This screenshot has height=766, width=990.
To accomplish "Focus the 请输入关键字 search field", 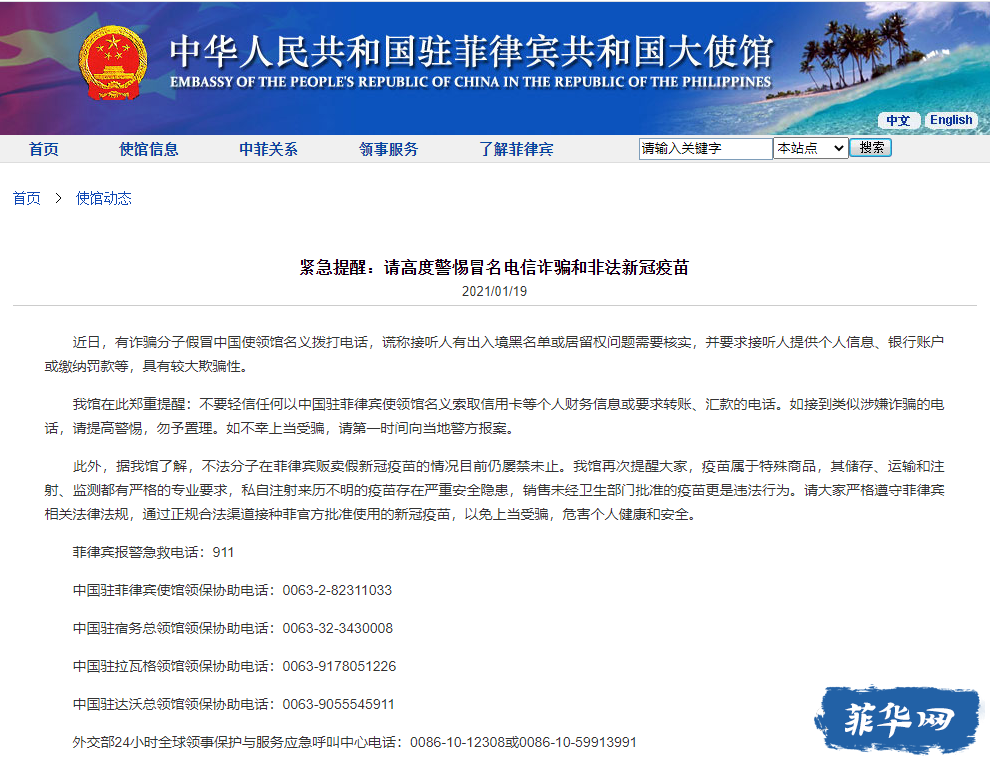I will tap(705, 148).
